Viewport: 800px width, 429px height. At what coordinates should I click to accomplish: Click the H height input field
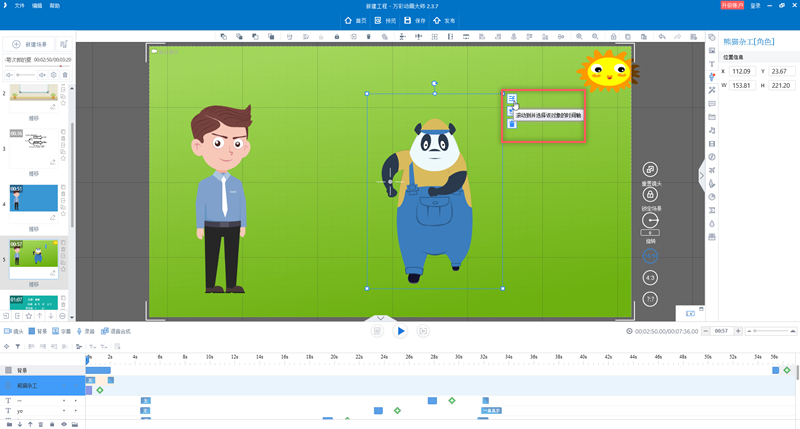coord(782,85)
